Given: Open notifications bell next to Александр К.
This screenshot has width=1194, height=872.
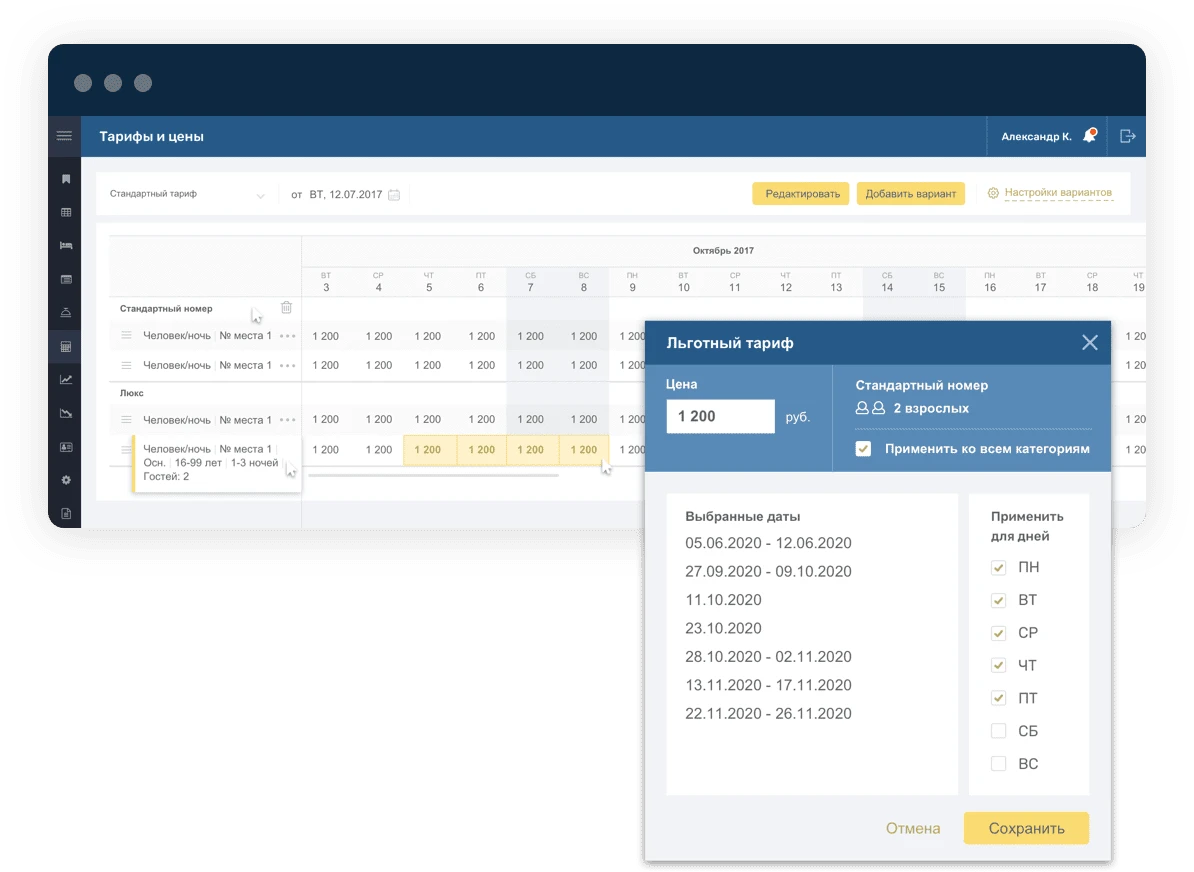Looking at the screenshot, I should pos(1090,136).
